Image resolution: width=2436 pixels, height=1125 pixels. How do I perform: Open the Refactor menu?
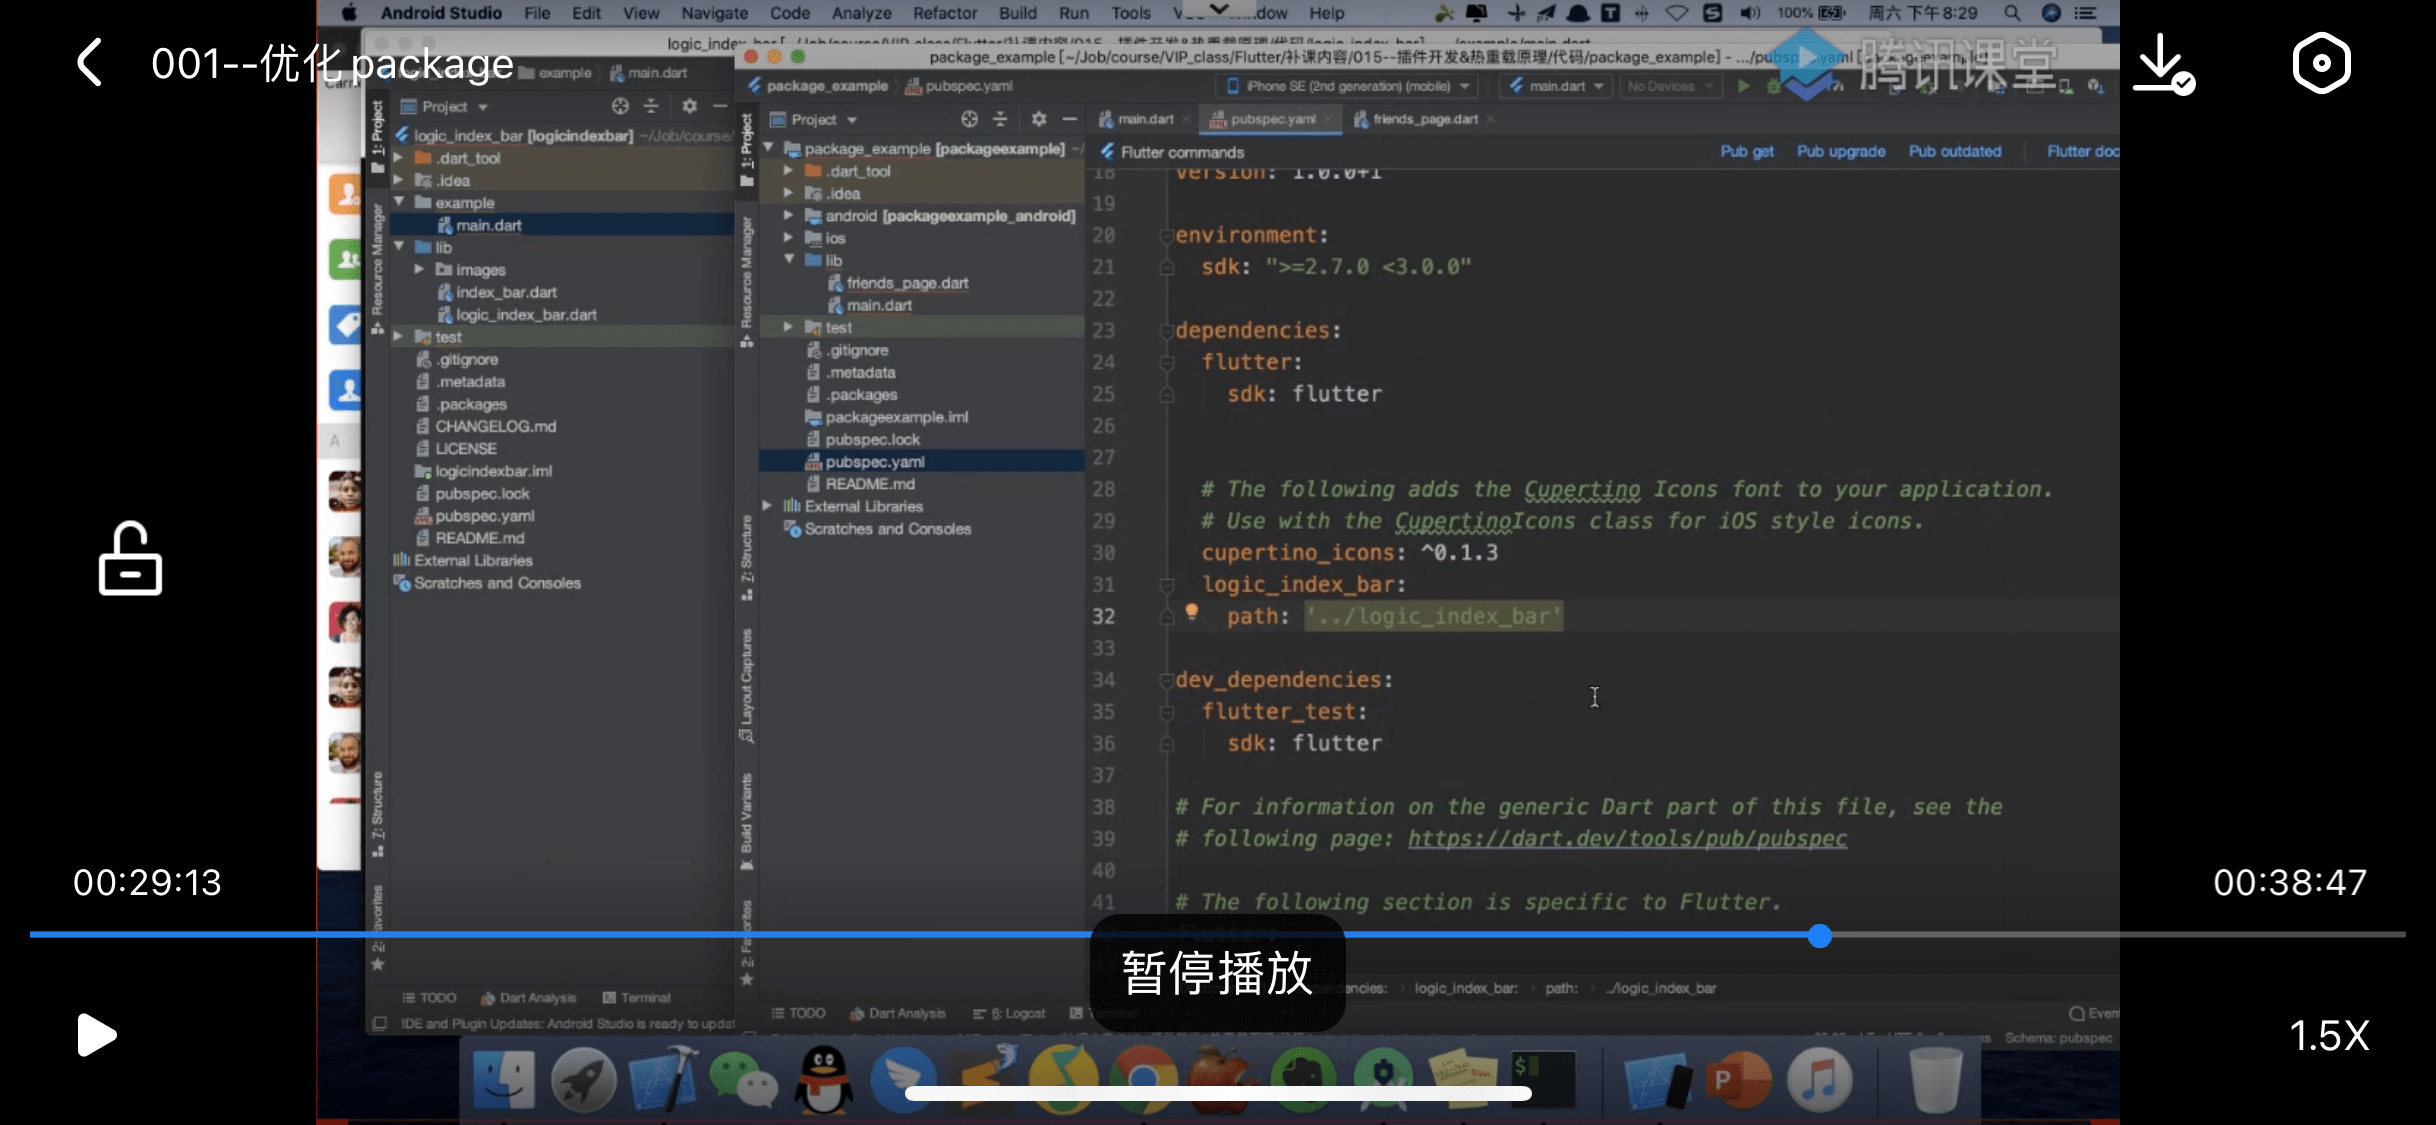tap(943, 13)
